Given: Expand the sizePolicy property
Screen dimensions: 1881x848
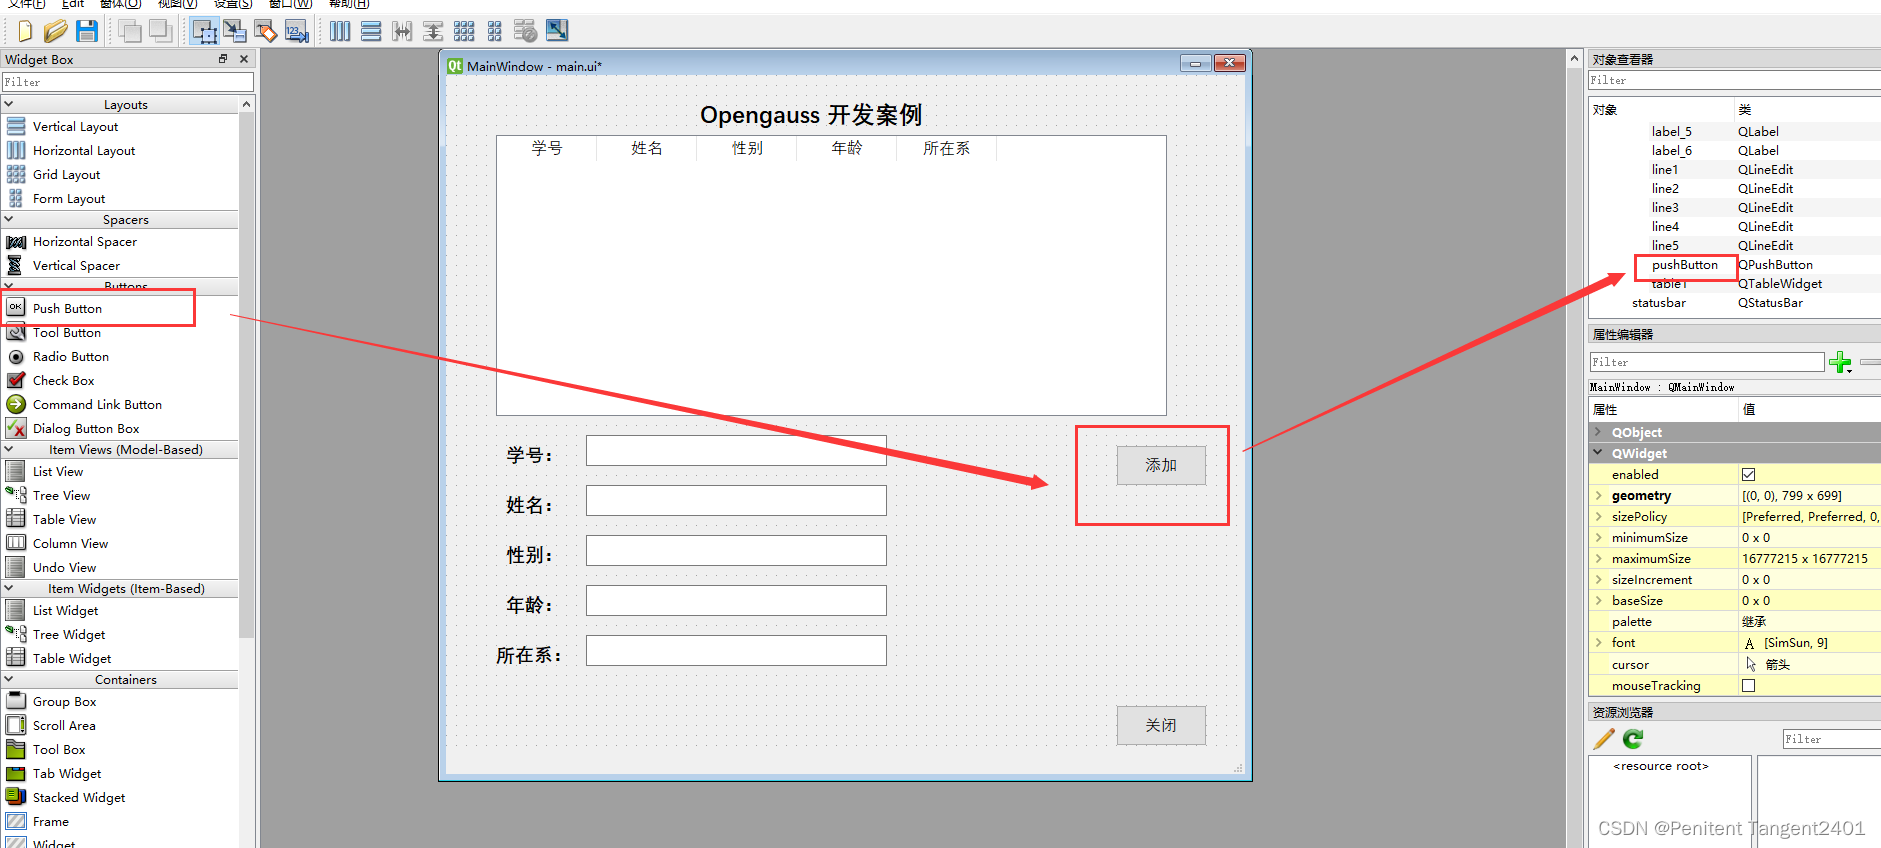Looking at the screenshot, I should [x=1598, y=516].
